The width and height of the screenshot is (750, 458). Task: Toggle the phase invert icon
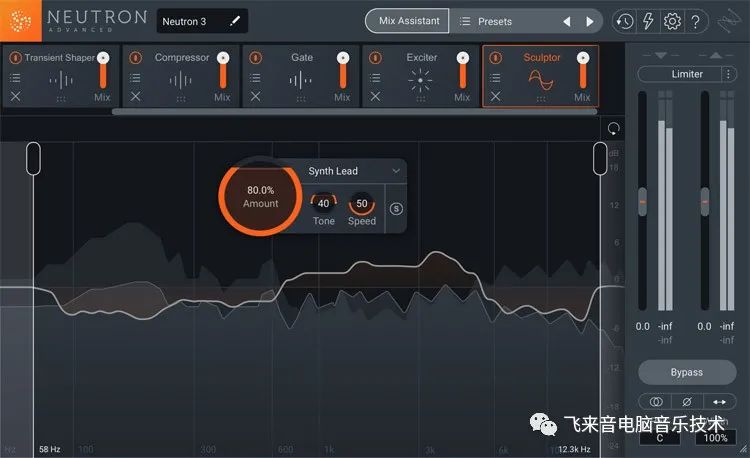[x=687, y=402]
